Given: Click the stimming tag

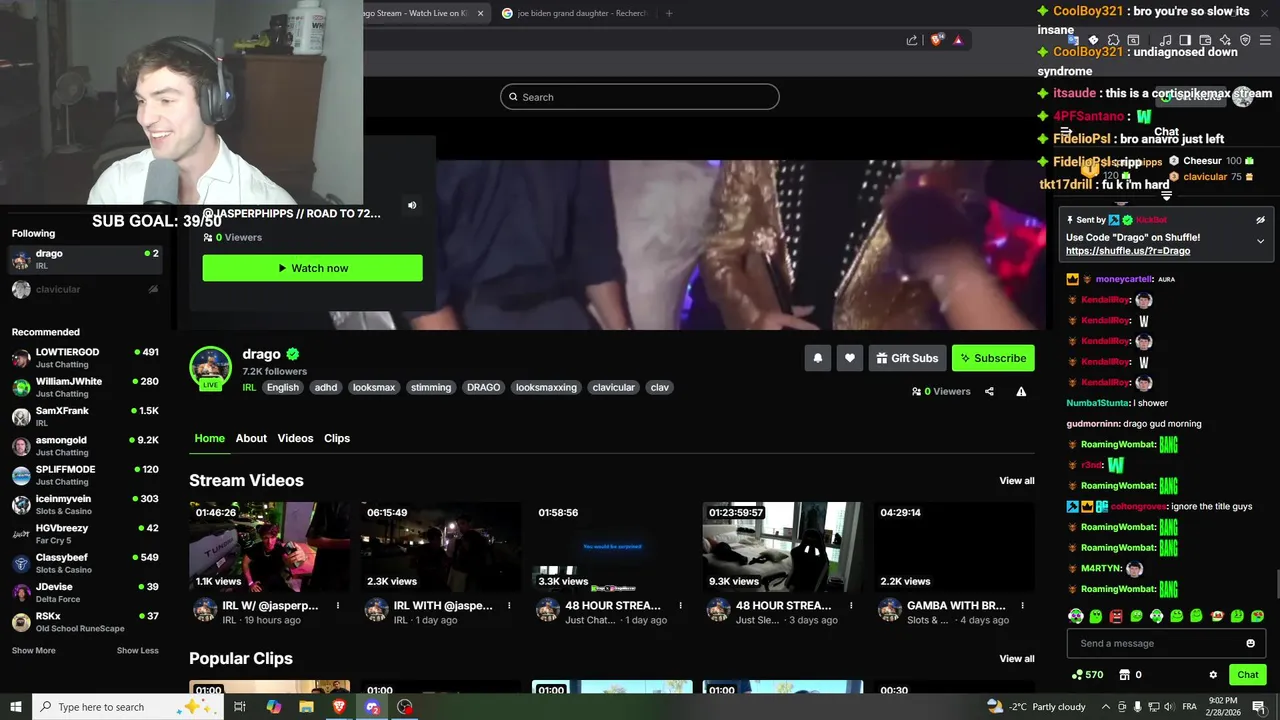Looking at the screenshot, I should [x=431, y=387].
